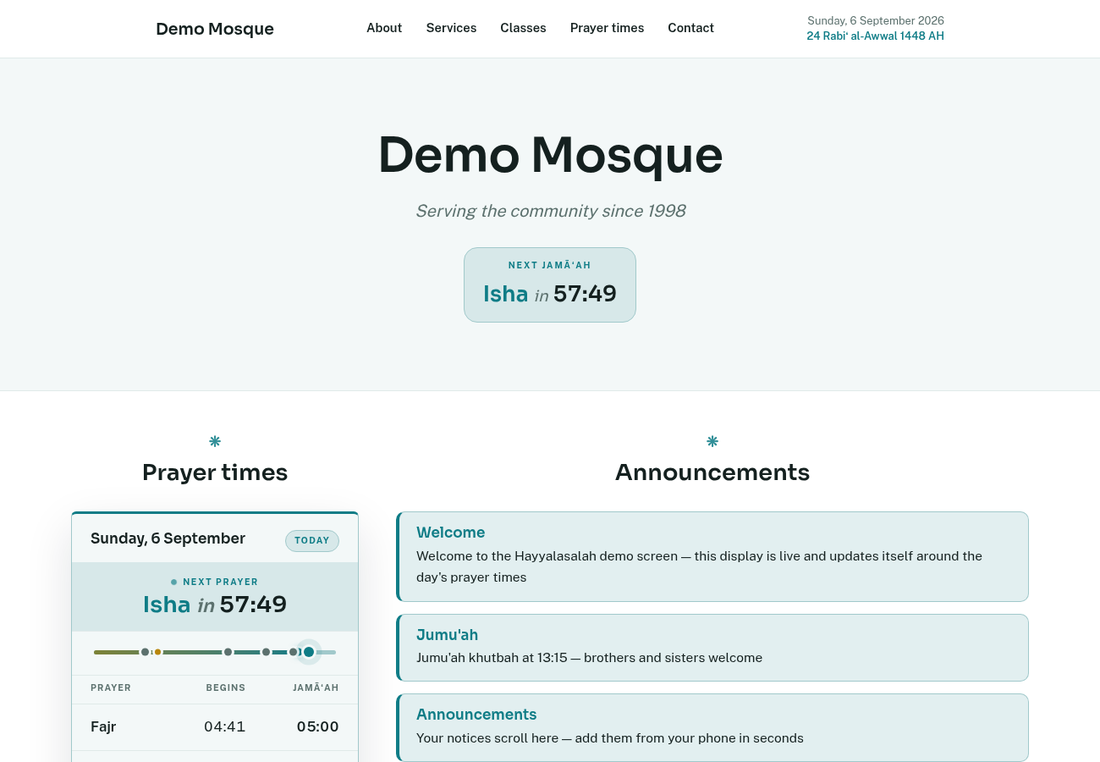
Task: Open the Announcements notice card
Action: pos(712,728)
